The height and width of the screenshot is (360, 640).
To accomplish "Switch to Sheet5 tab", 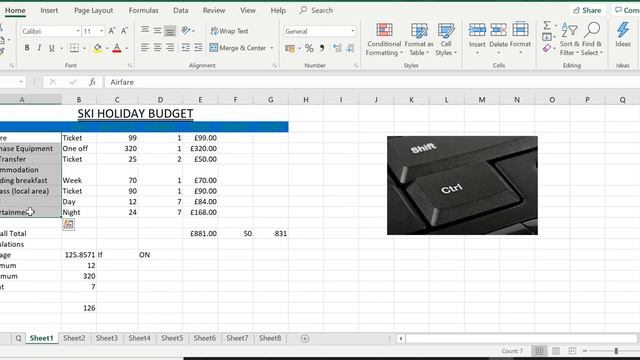I will (172, 338).
